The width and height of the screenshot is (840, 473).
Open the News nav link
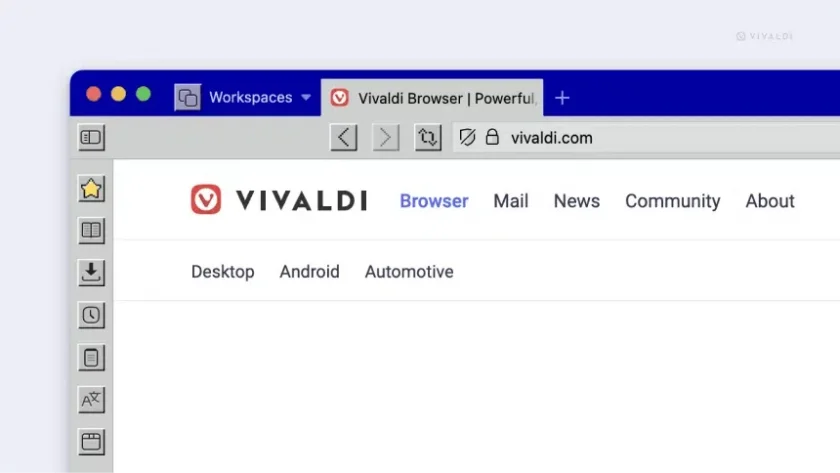(x=576, y=201)
